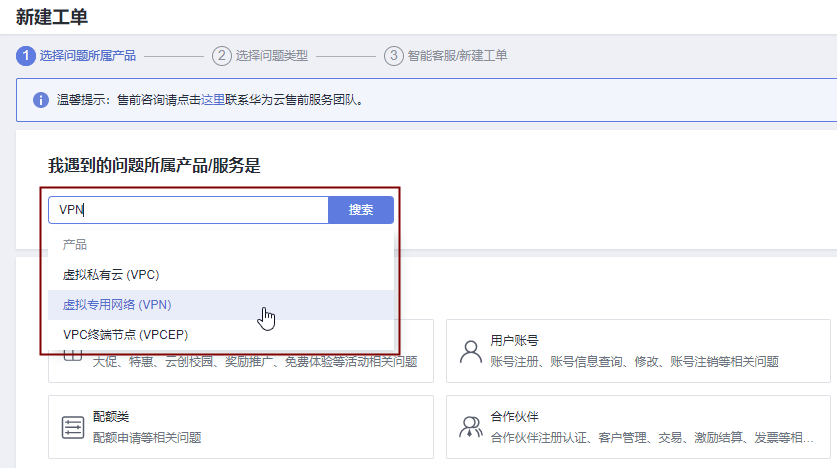Viewport: 837px width, 468px height.
Task: Click the 大促、特惠 activities description text
Action: [255, 362]
